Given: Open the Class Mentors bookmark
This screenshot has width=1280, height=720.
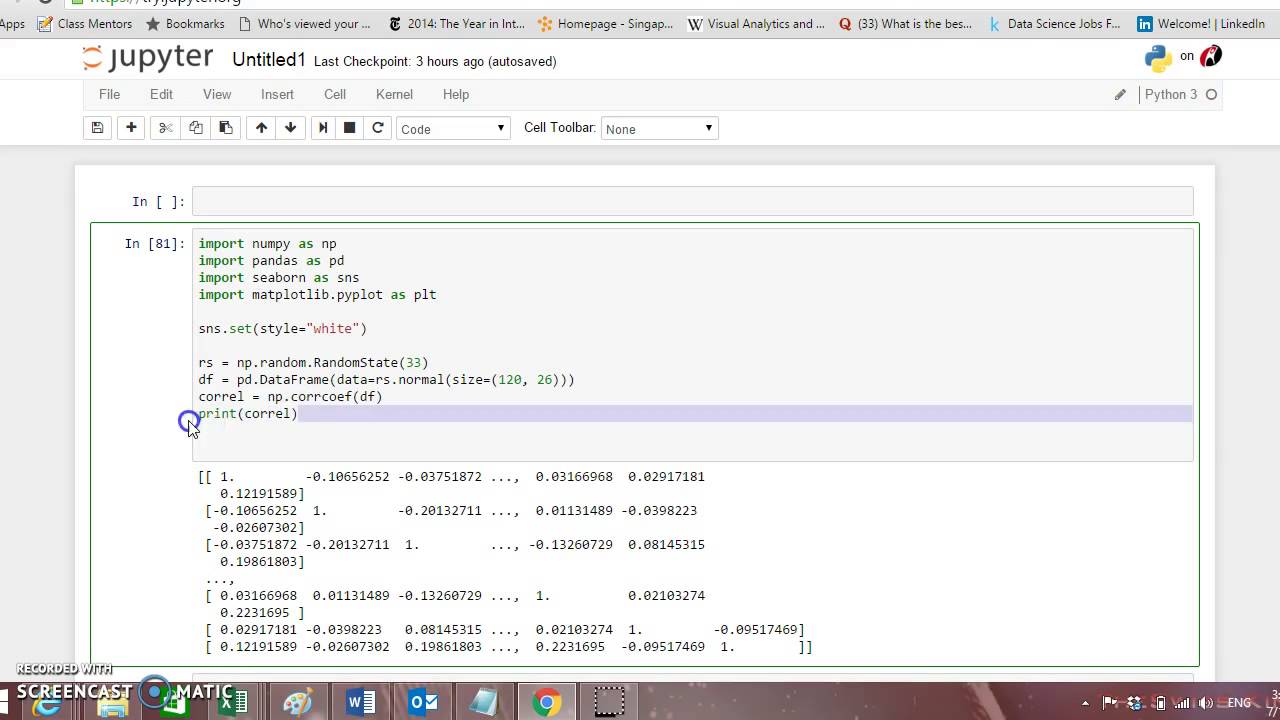Looking at the screenshot, I should coord(84,23).
